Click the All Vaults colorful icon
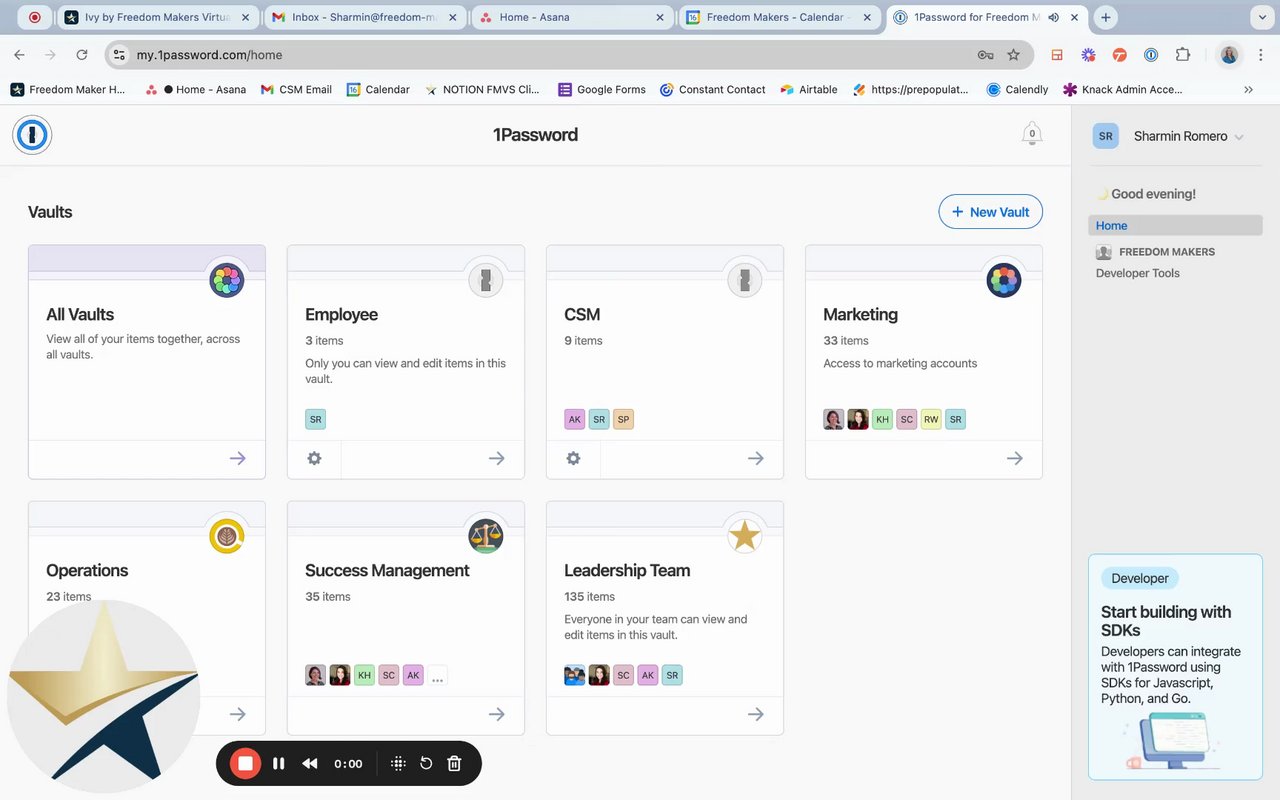 pos(227,280)
